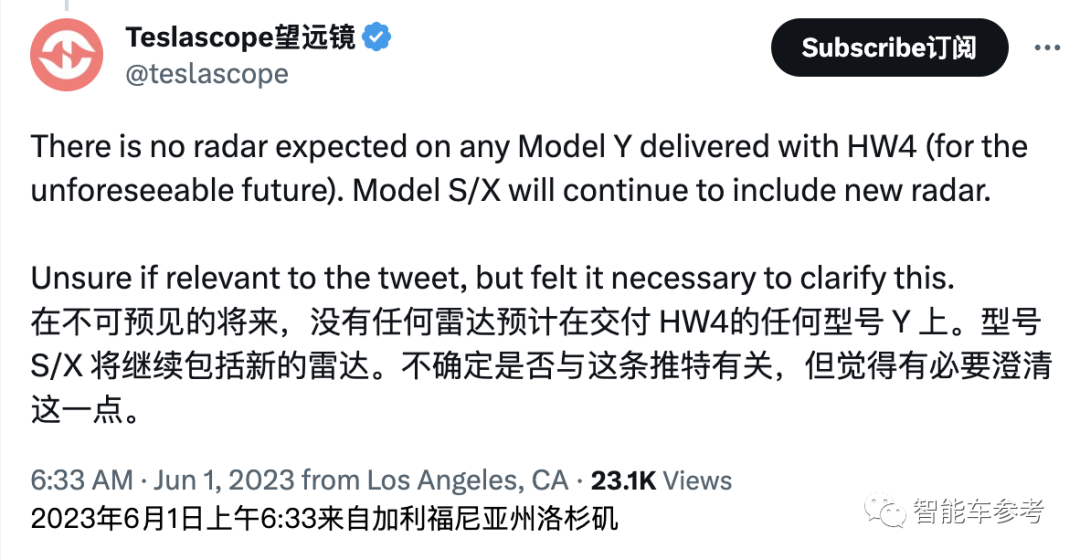Viewport: 1080px width, 559px height.
Task: Click the @teslascope handle
Action: point(207,74)
